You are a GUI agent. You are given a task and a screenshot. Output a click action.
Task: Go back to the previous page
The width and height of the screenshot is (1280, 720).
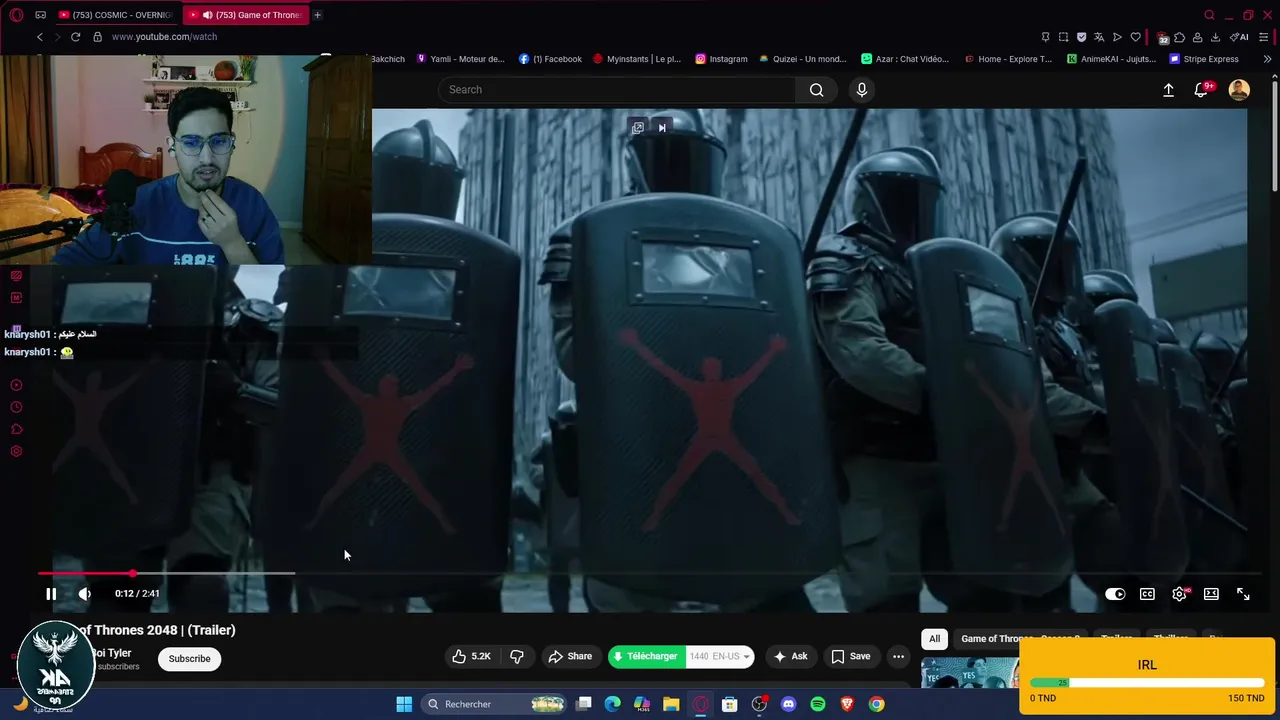[x=40, y=37]
